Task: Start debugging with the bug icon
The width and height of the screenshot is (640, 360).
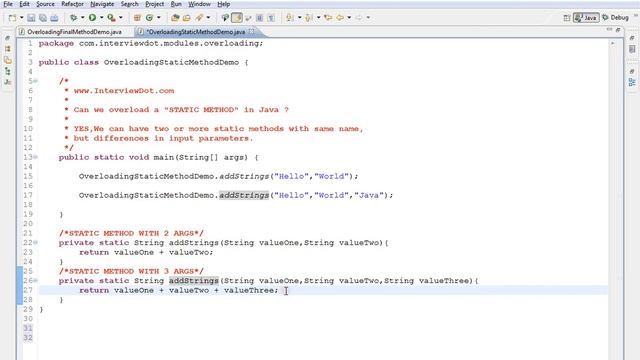Action: point(73,18)
